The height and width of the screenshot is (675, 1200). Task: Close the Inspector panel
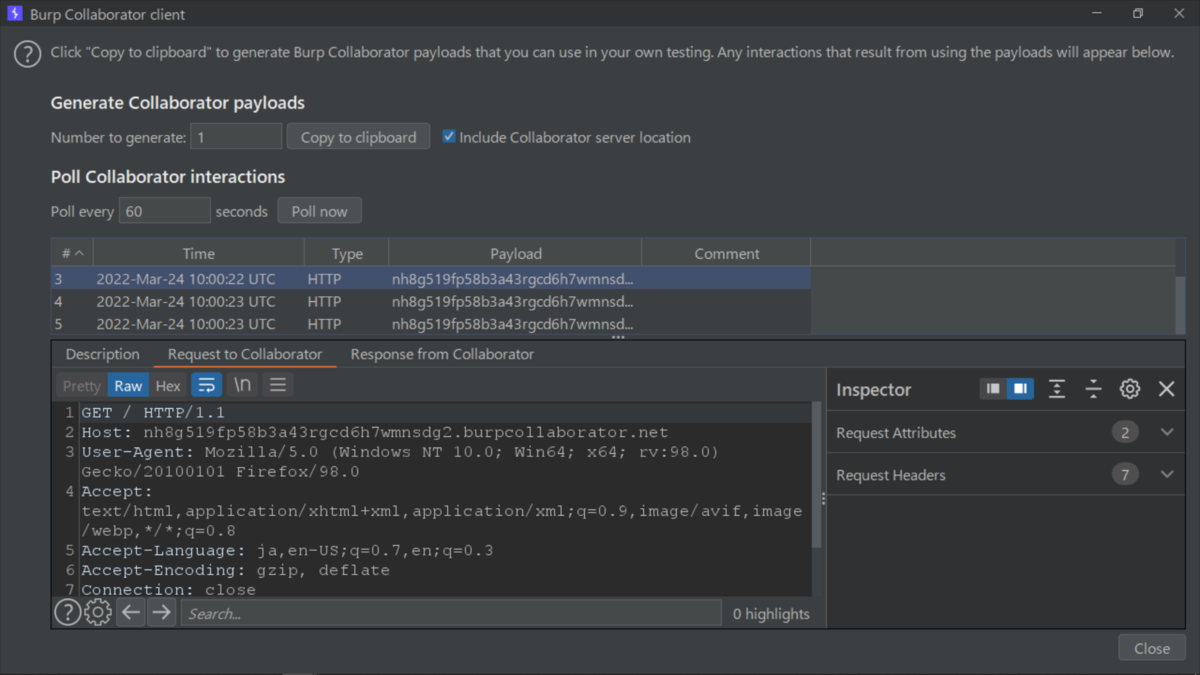click(x=1166, y=389)
